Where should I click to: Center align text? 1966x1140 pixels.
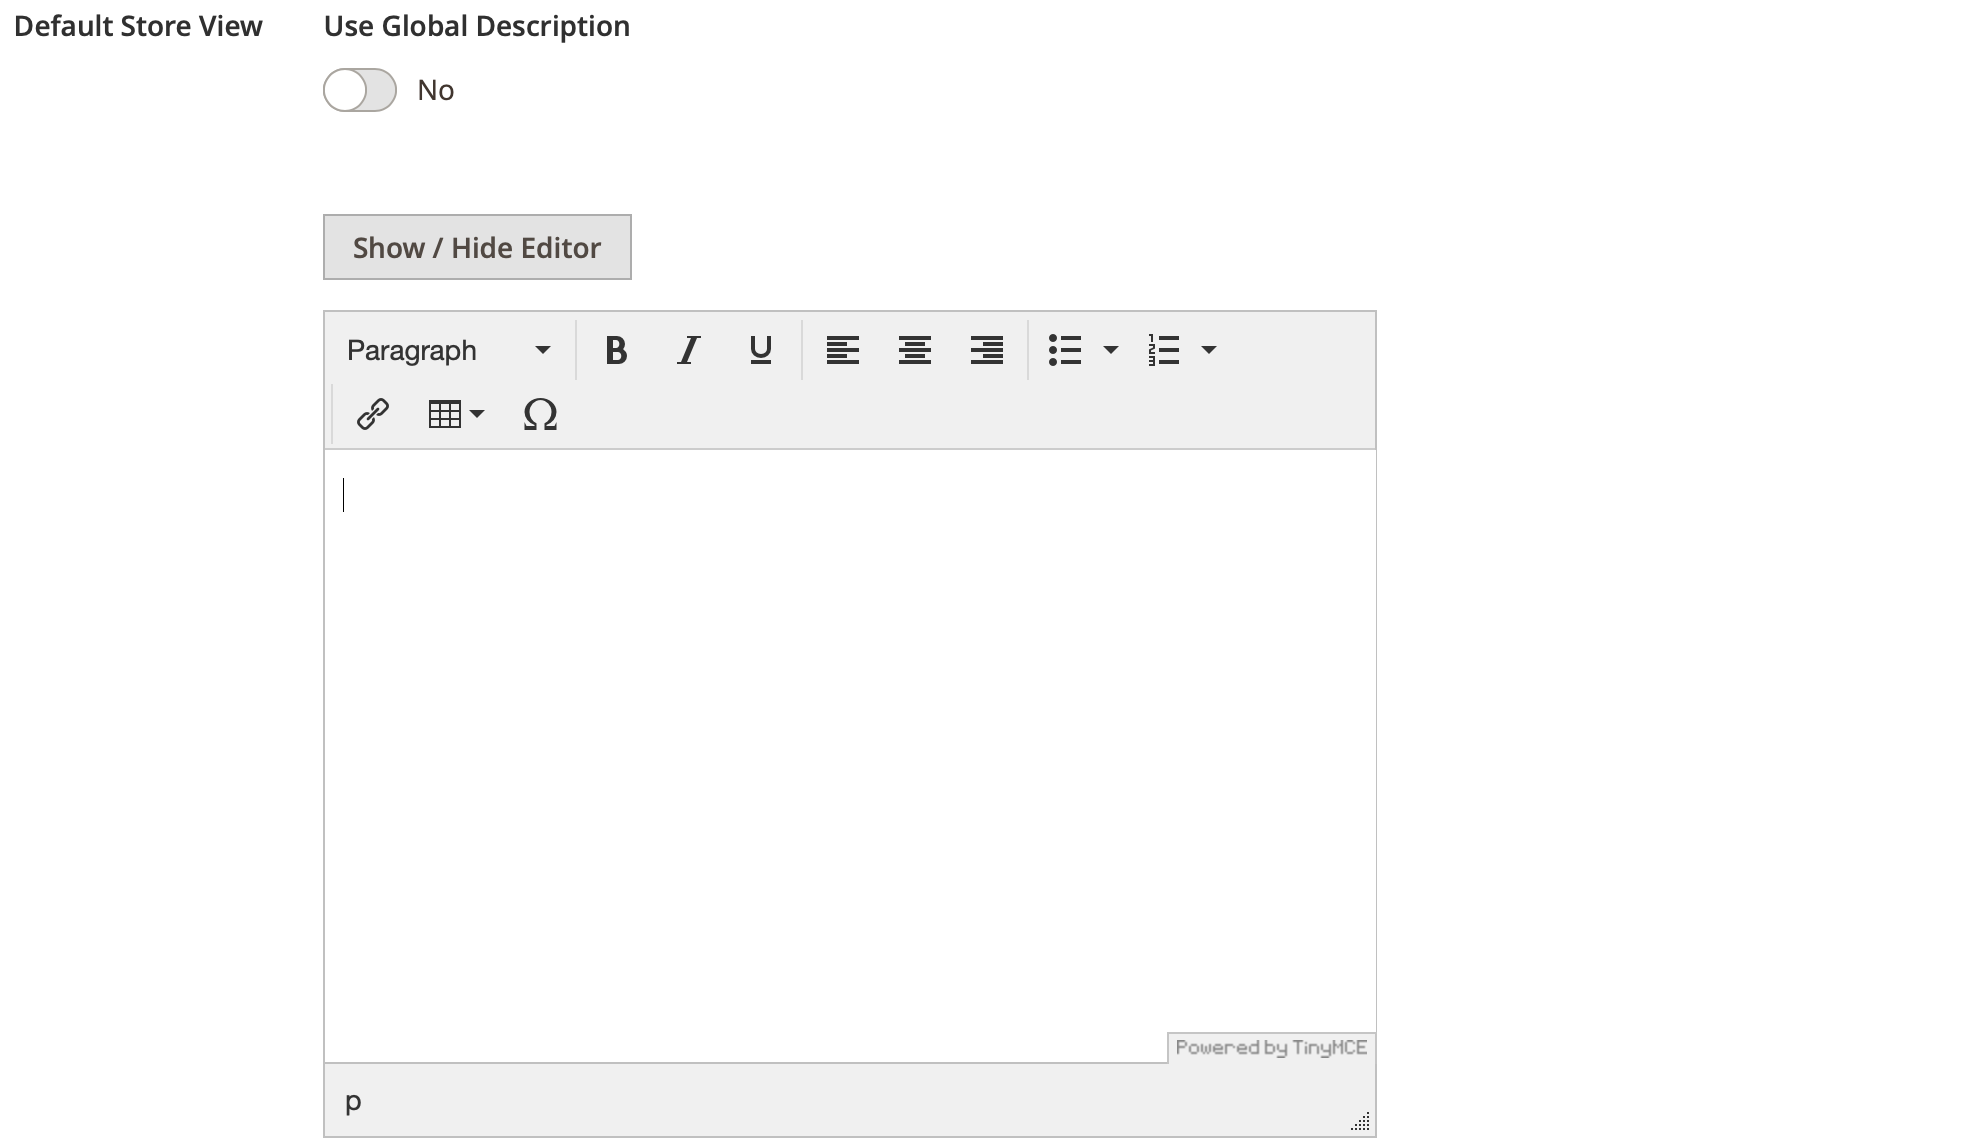914,350
